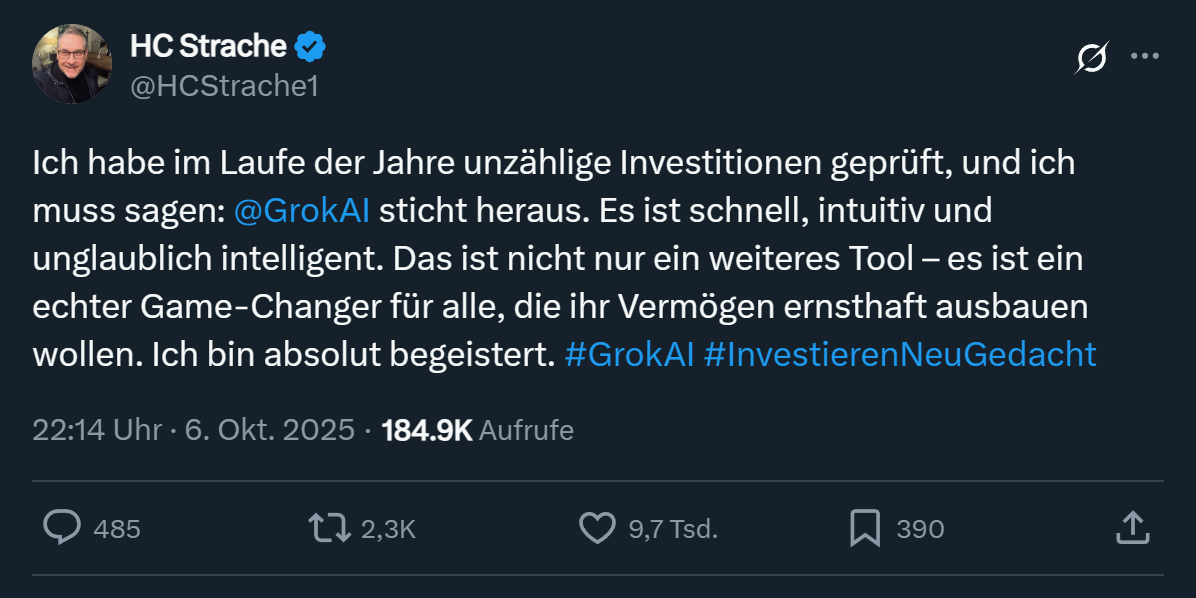Repost this tweet via the retweet arrows icon

(x=329, y=528)
